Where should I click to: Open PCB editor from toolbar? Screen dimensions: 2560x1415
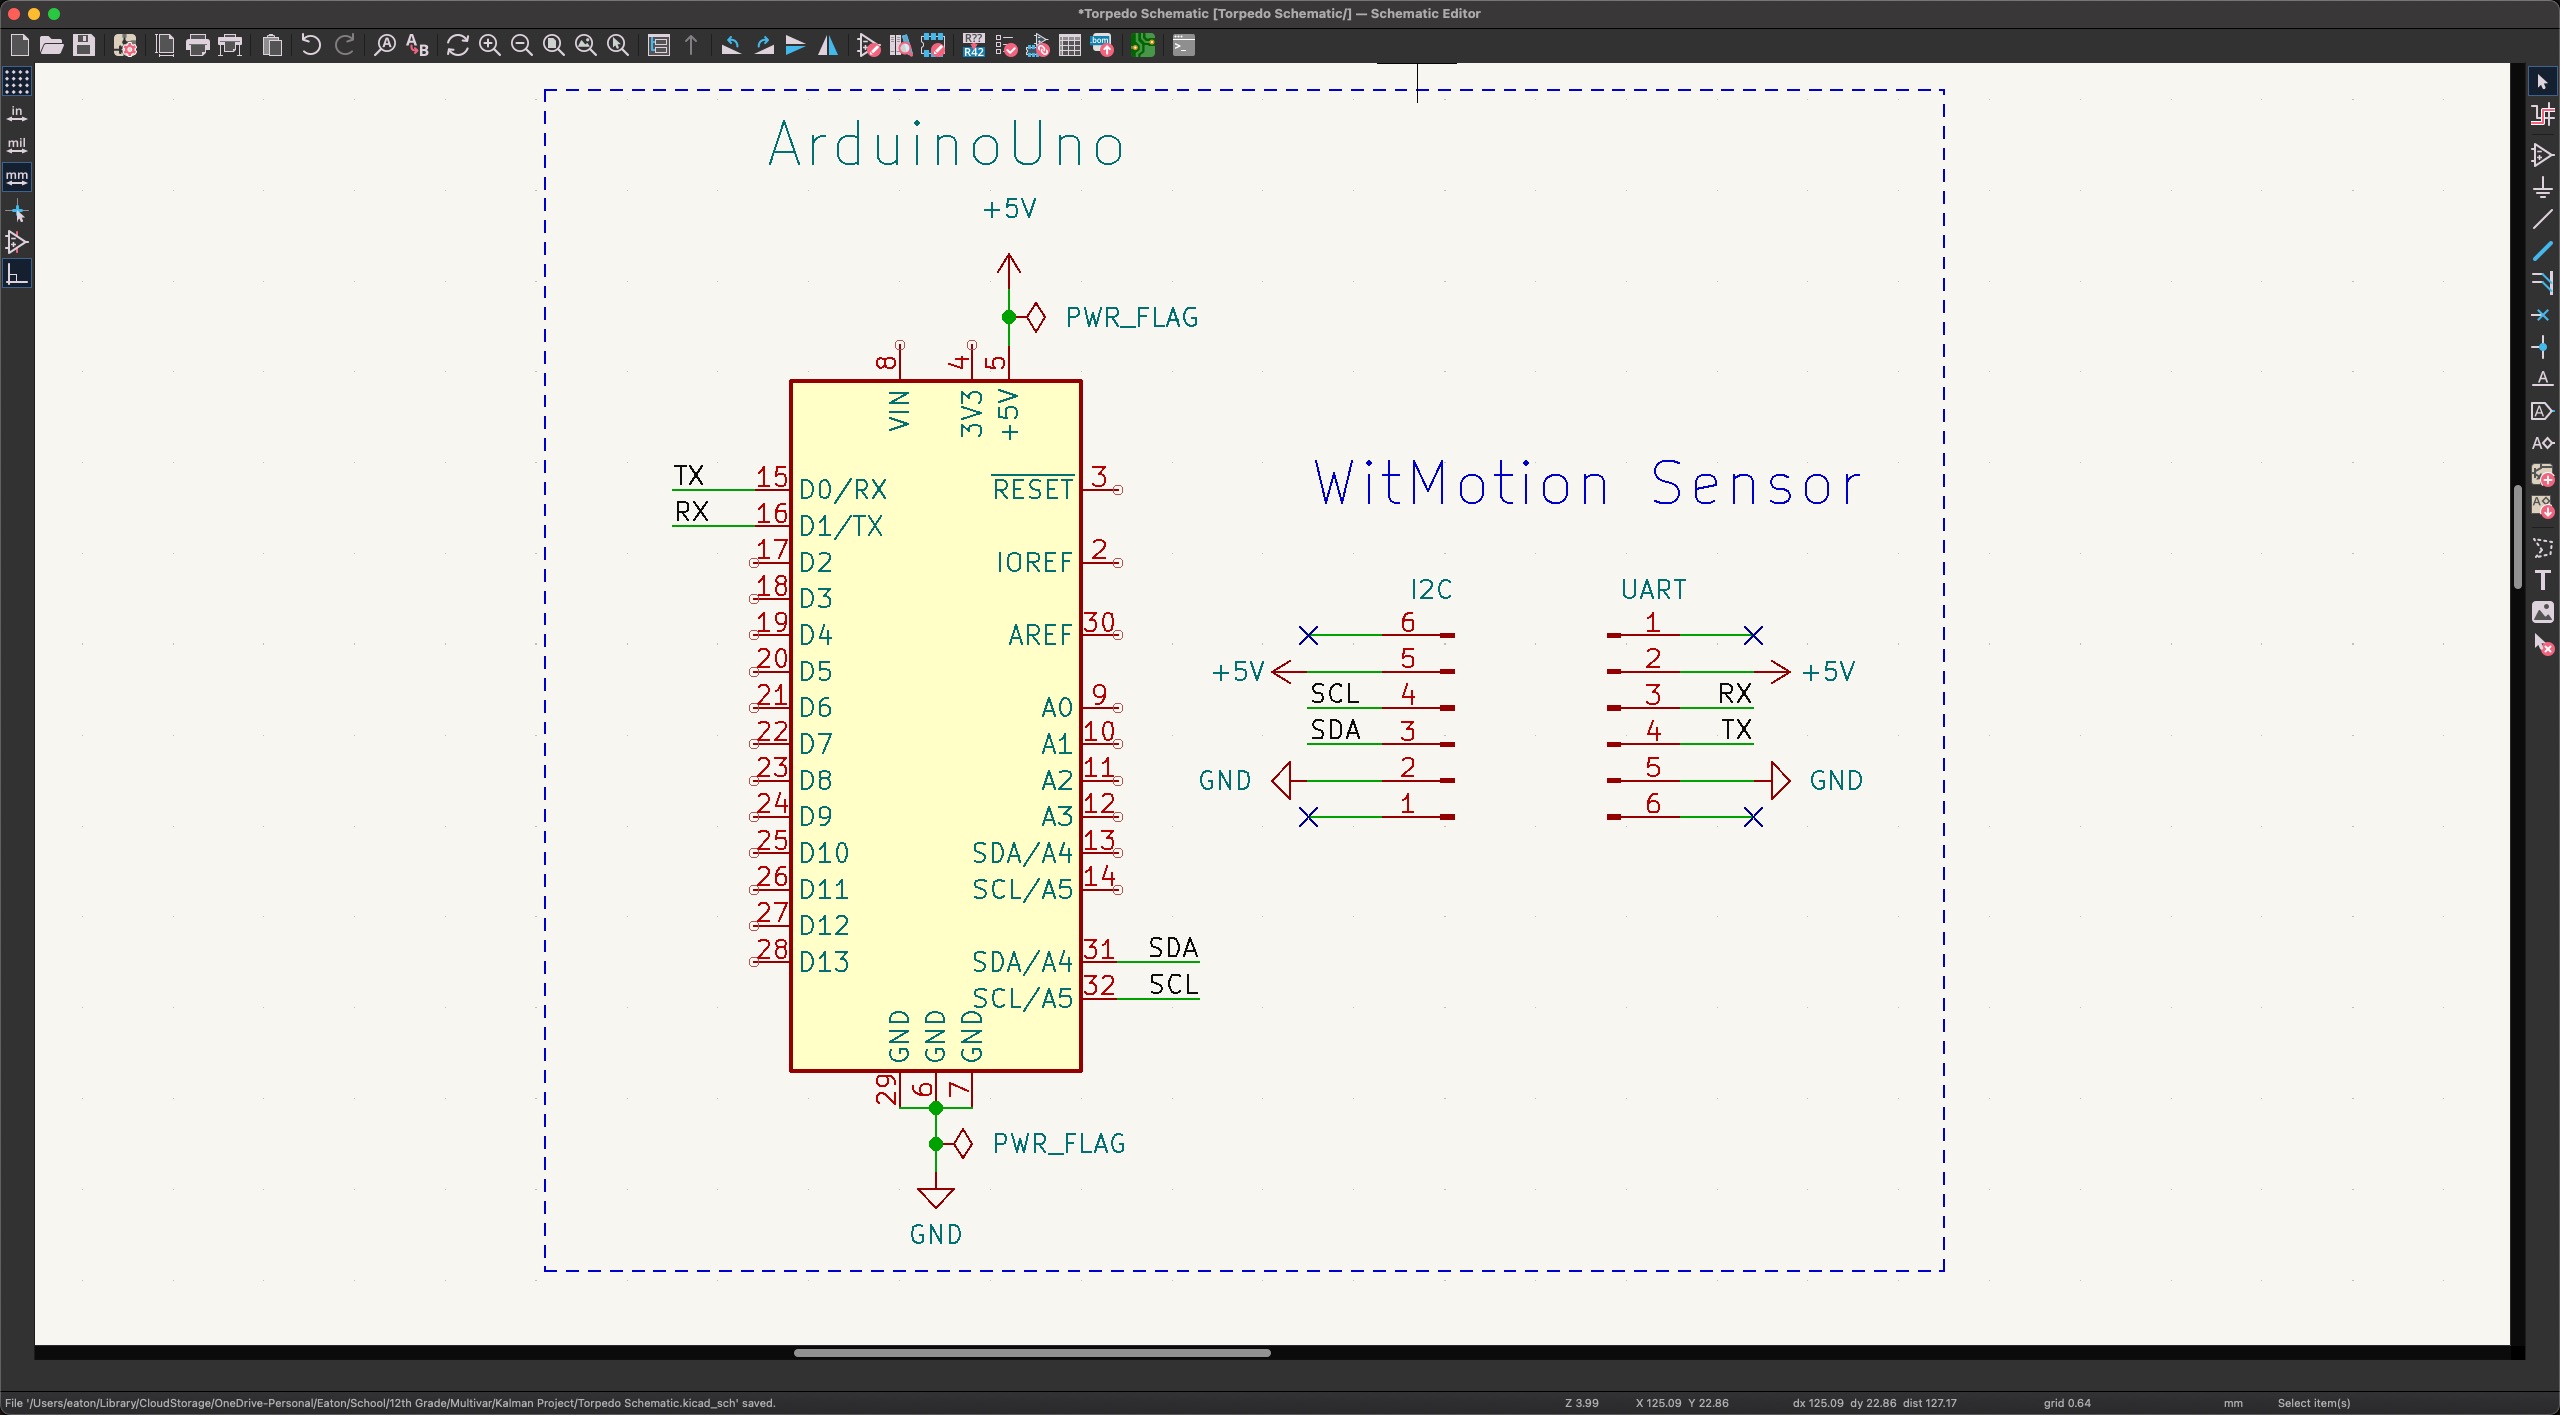click(x=1143, y=45)
